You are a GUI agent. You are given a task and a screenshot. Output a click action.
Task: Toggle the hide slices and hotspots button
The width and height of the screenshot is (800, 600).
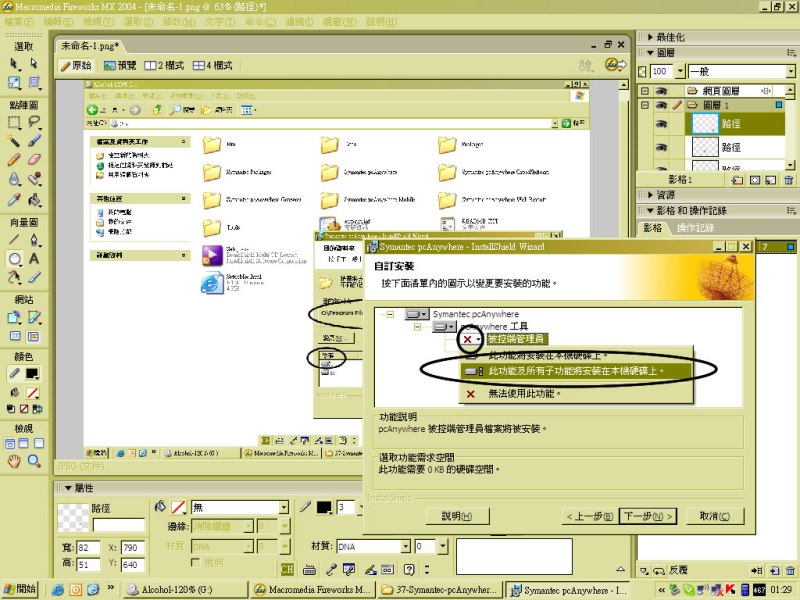click(x=15, y=336)
